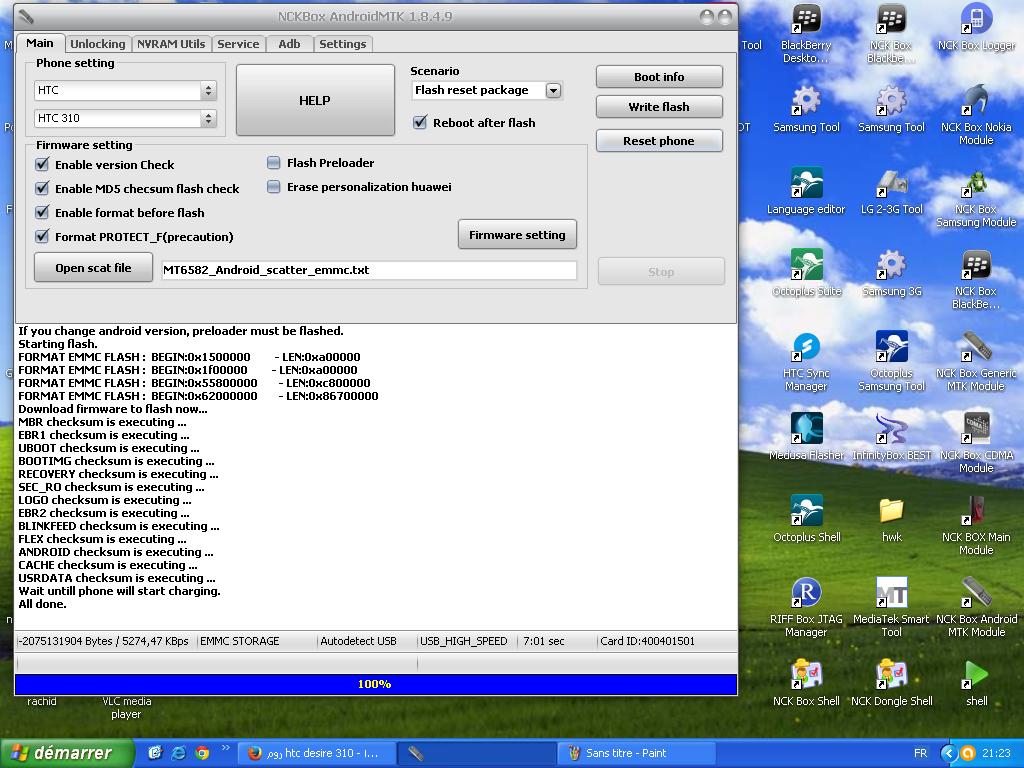
Task: Launch NCK BOX Main Module icon
Action: click(x=976, y=525)
